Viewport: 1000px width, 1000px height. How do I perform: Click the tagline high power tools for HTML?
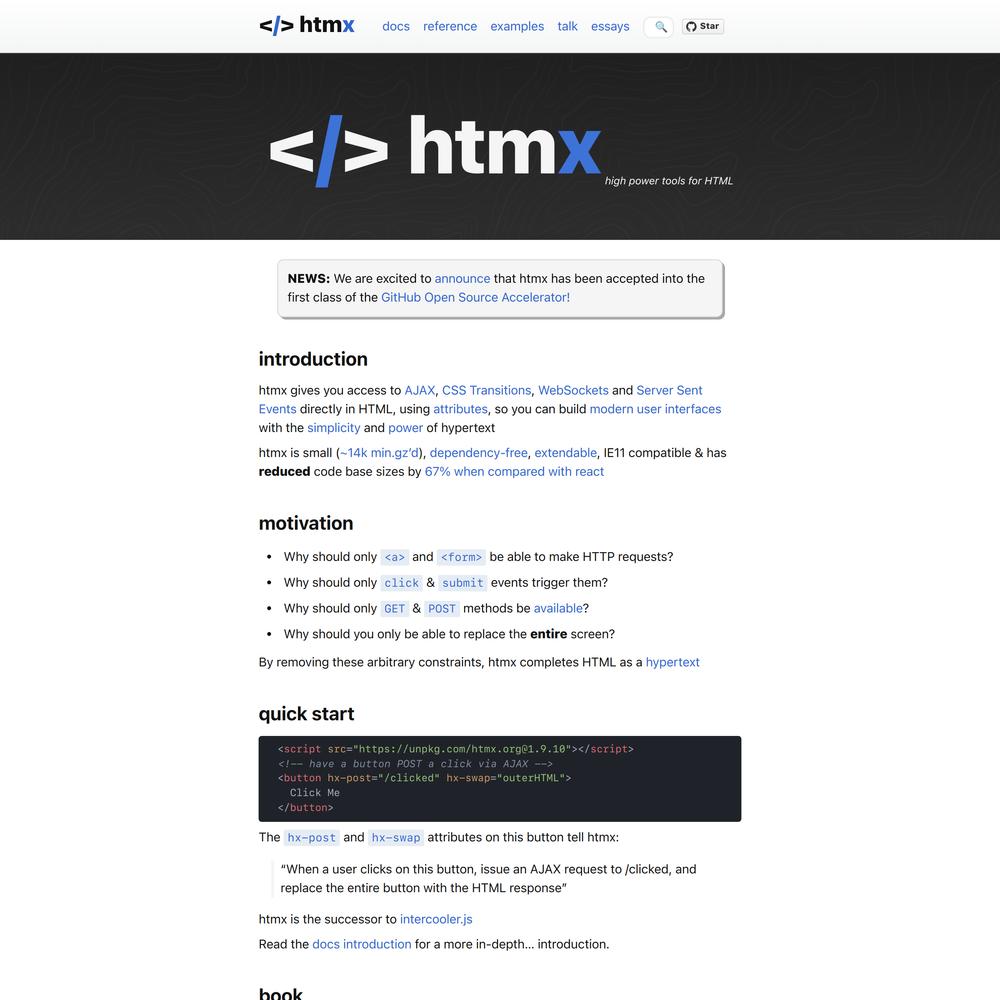[x=668, y=181]
